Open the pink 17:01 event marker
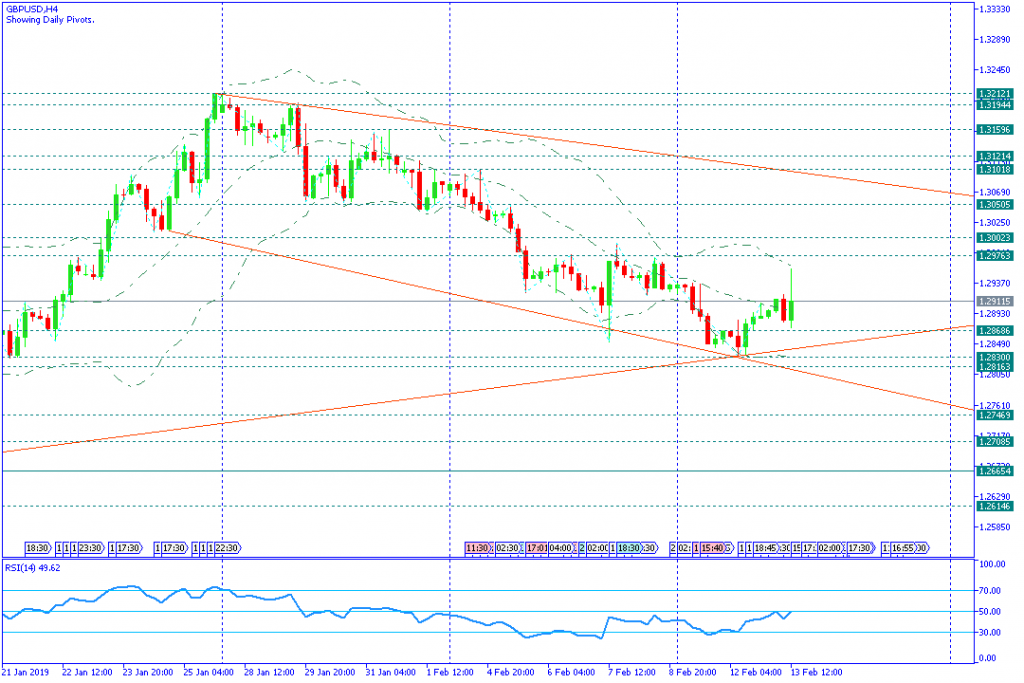The width and height of the screenshot is (1024, 683). 535,548
